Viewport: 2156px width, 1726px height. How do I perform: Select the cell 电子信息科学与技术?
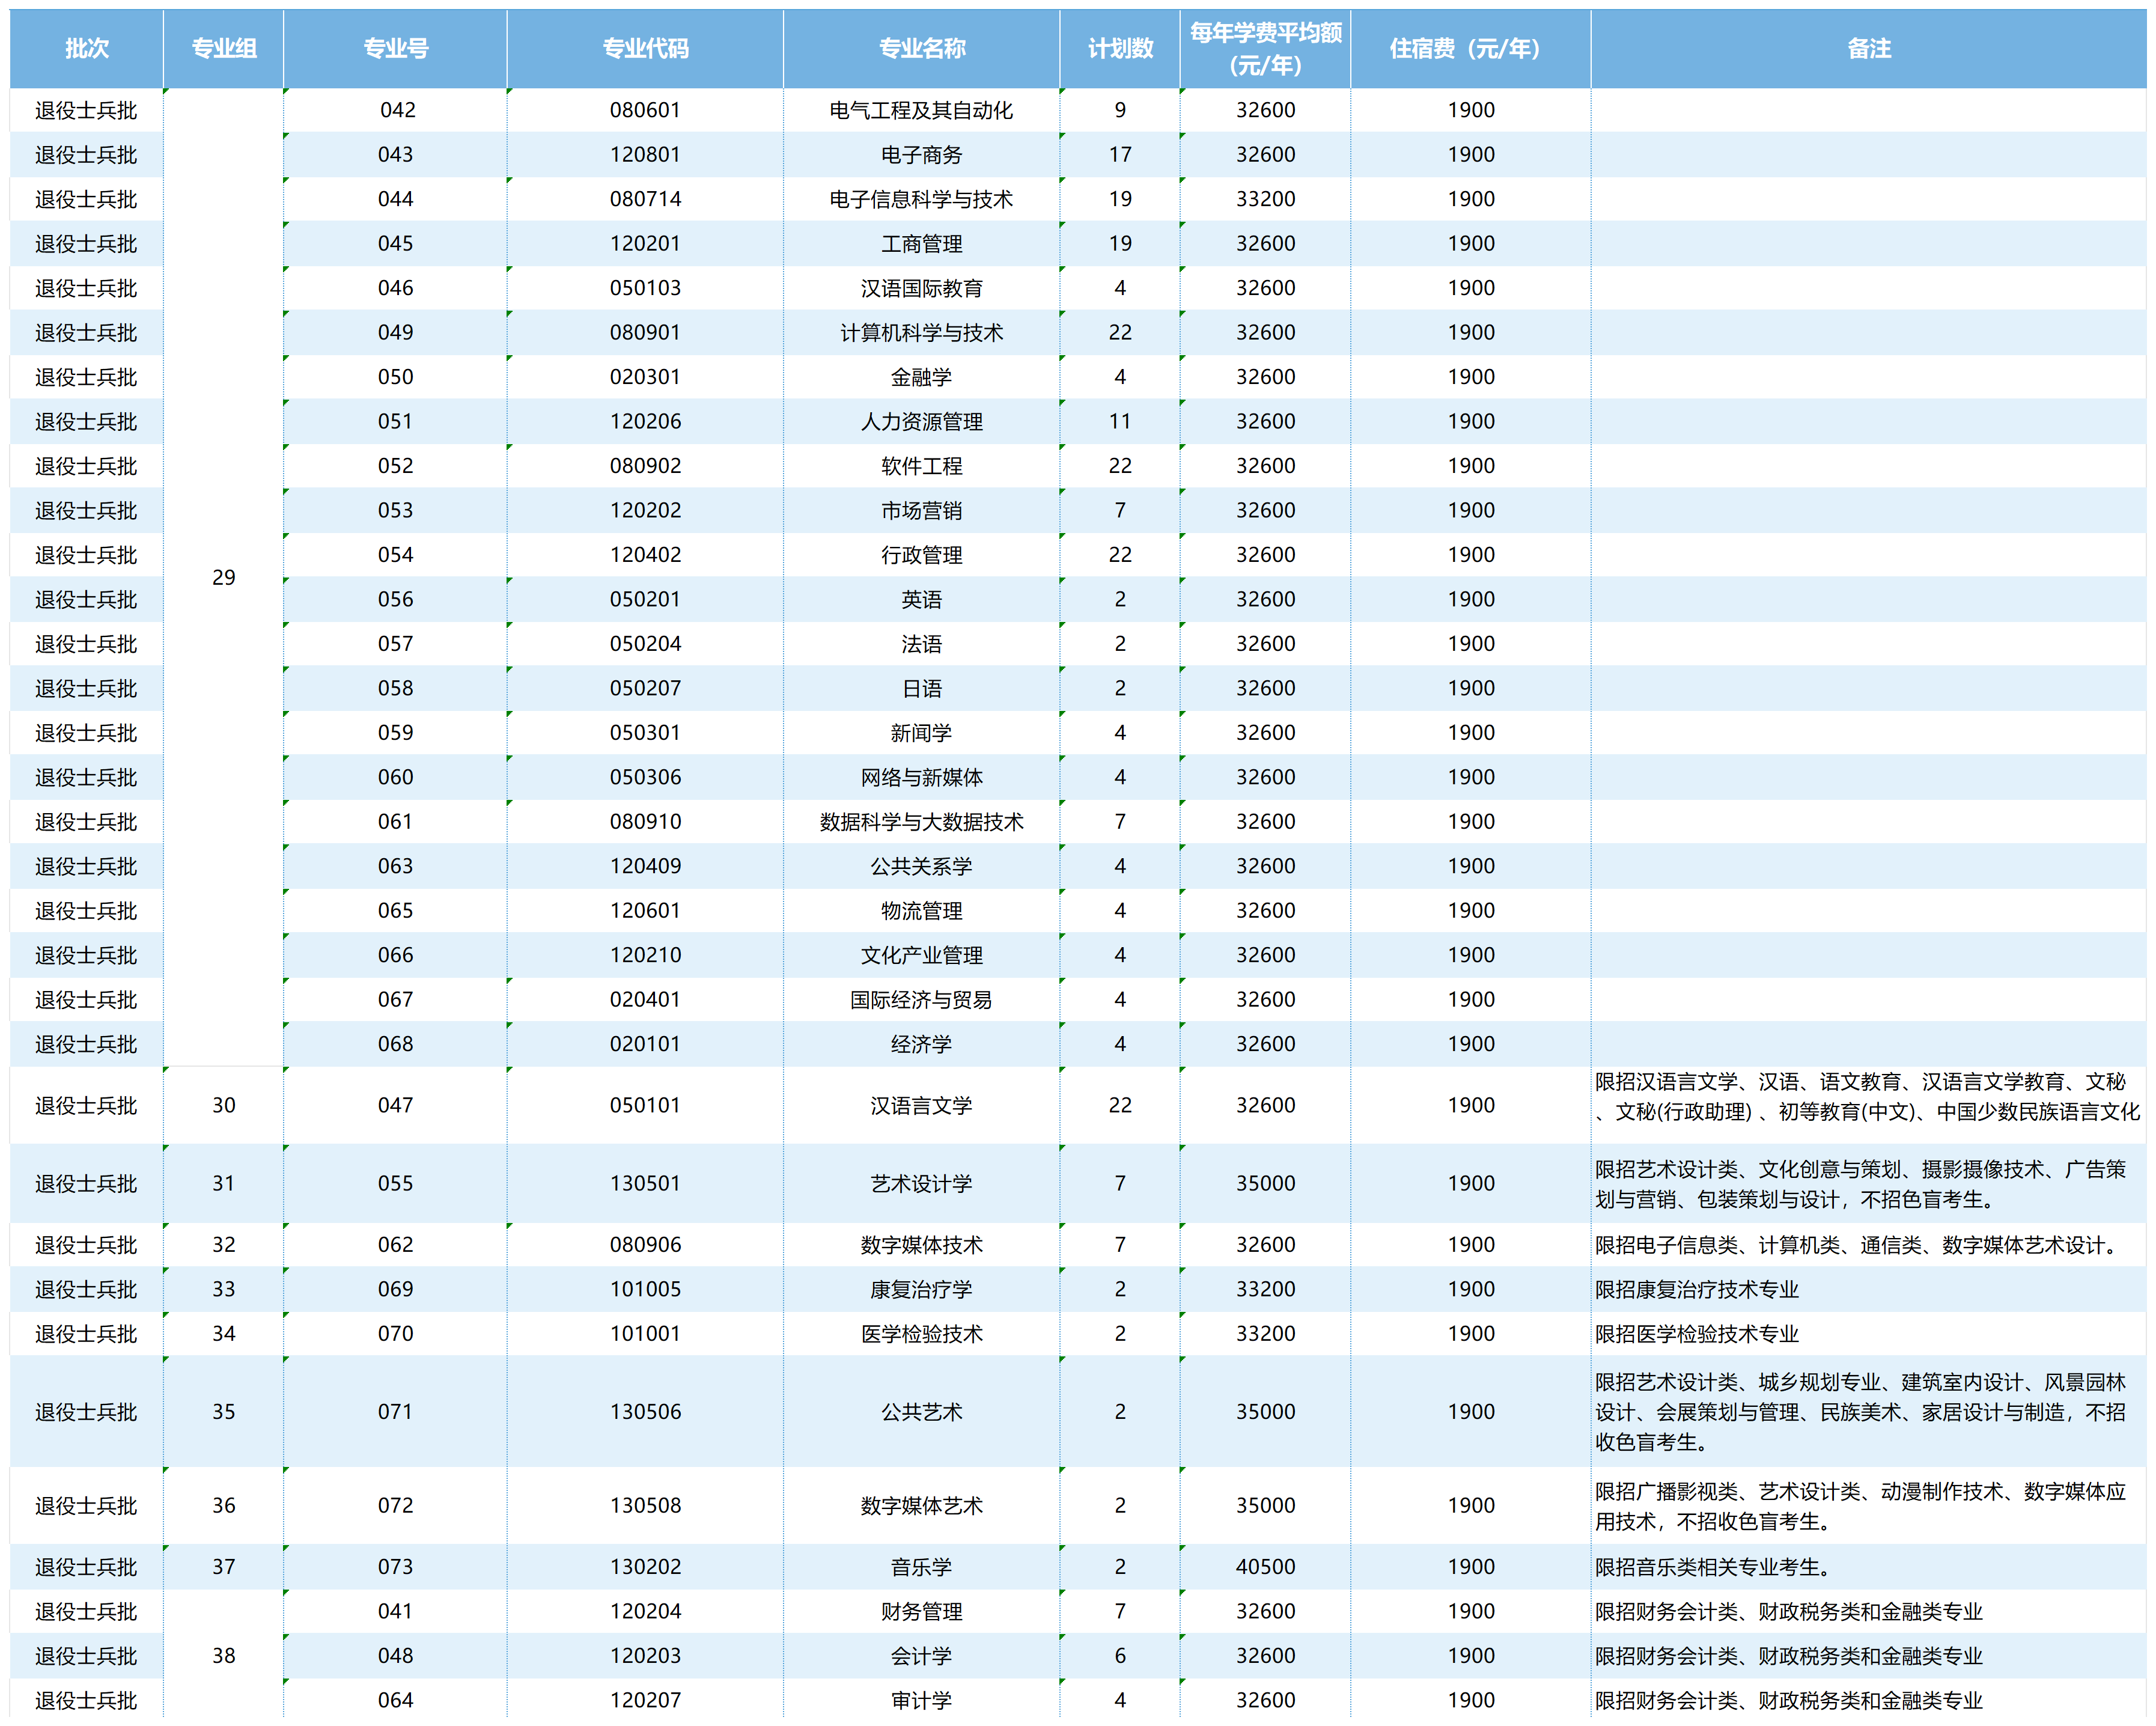point(921,199)
